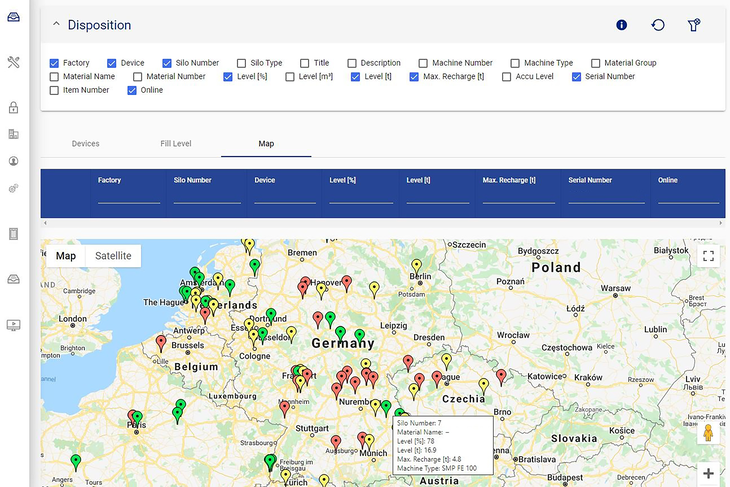The height and width of the screenshot is (487, 730).
Task: Switch to the Devices tab
Action: pyautogui.click(x=85, y=144)
